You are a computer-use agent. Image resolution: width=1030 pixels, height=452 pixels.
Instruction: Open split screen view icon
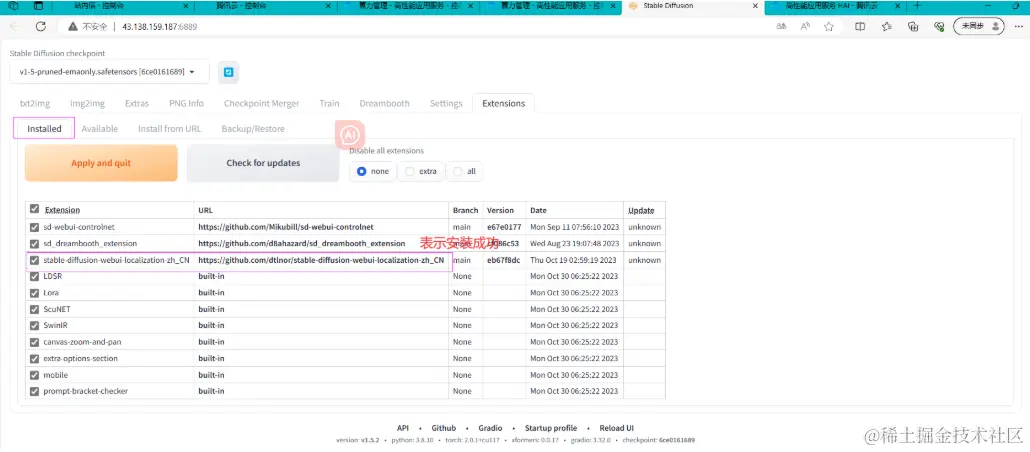(x=860, y=27)
